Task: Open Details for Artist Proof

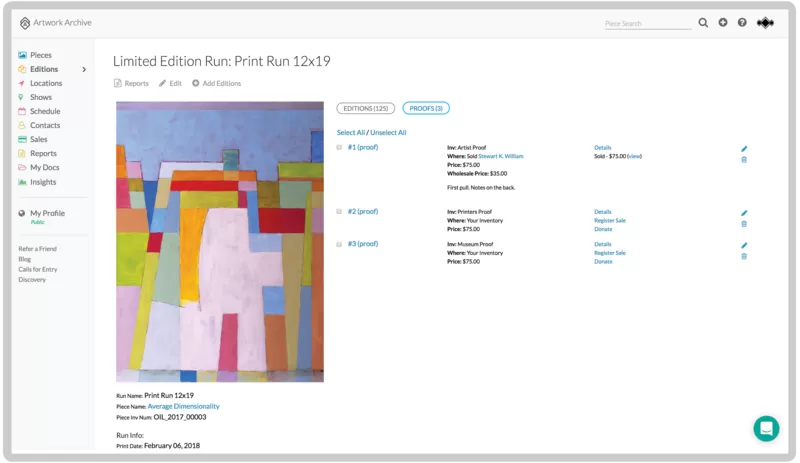Action: click(x=603, y=148)
